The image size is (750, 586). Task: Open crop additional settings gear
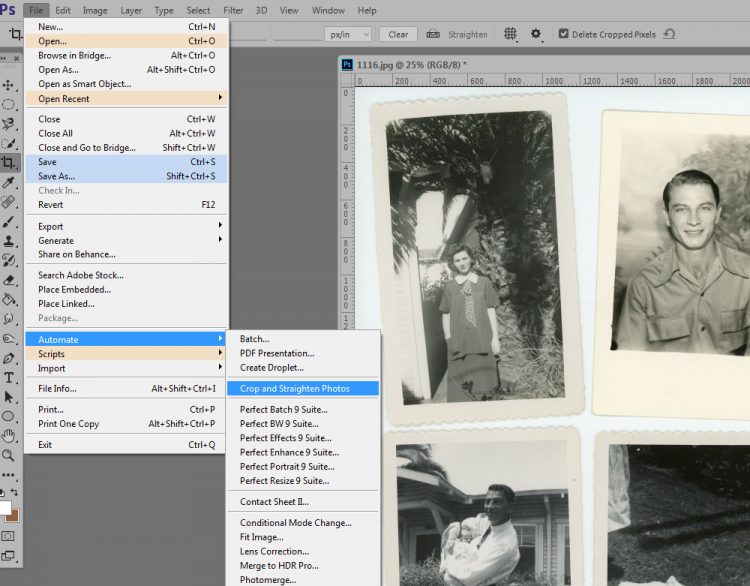(536, 34)
